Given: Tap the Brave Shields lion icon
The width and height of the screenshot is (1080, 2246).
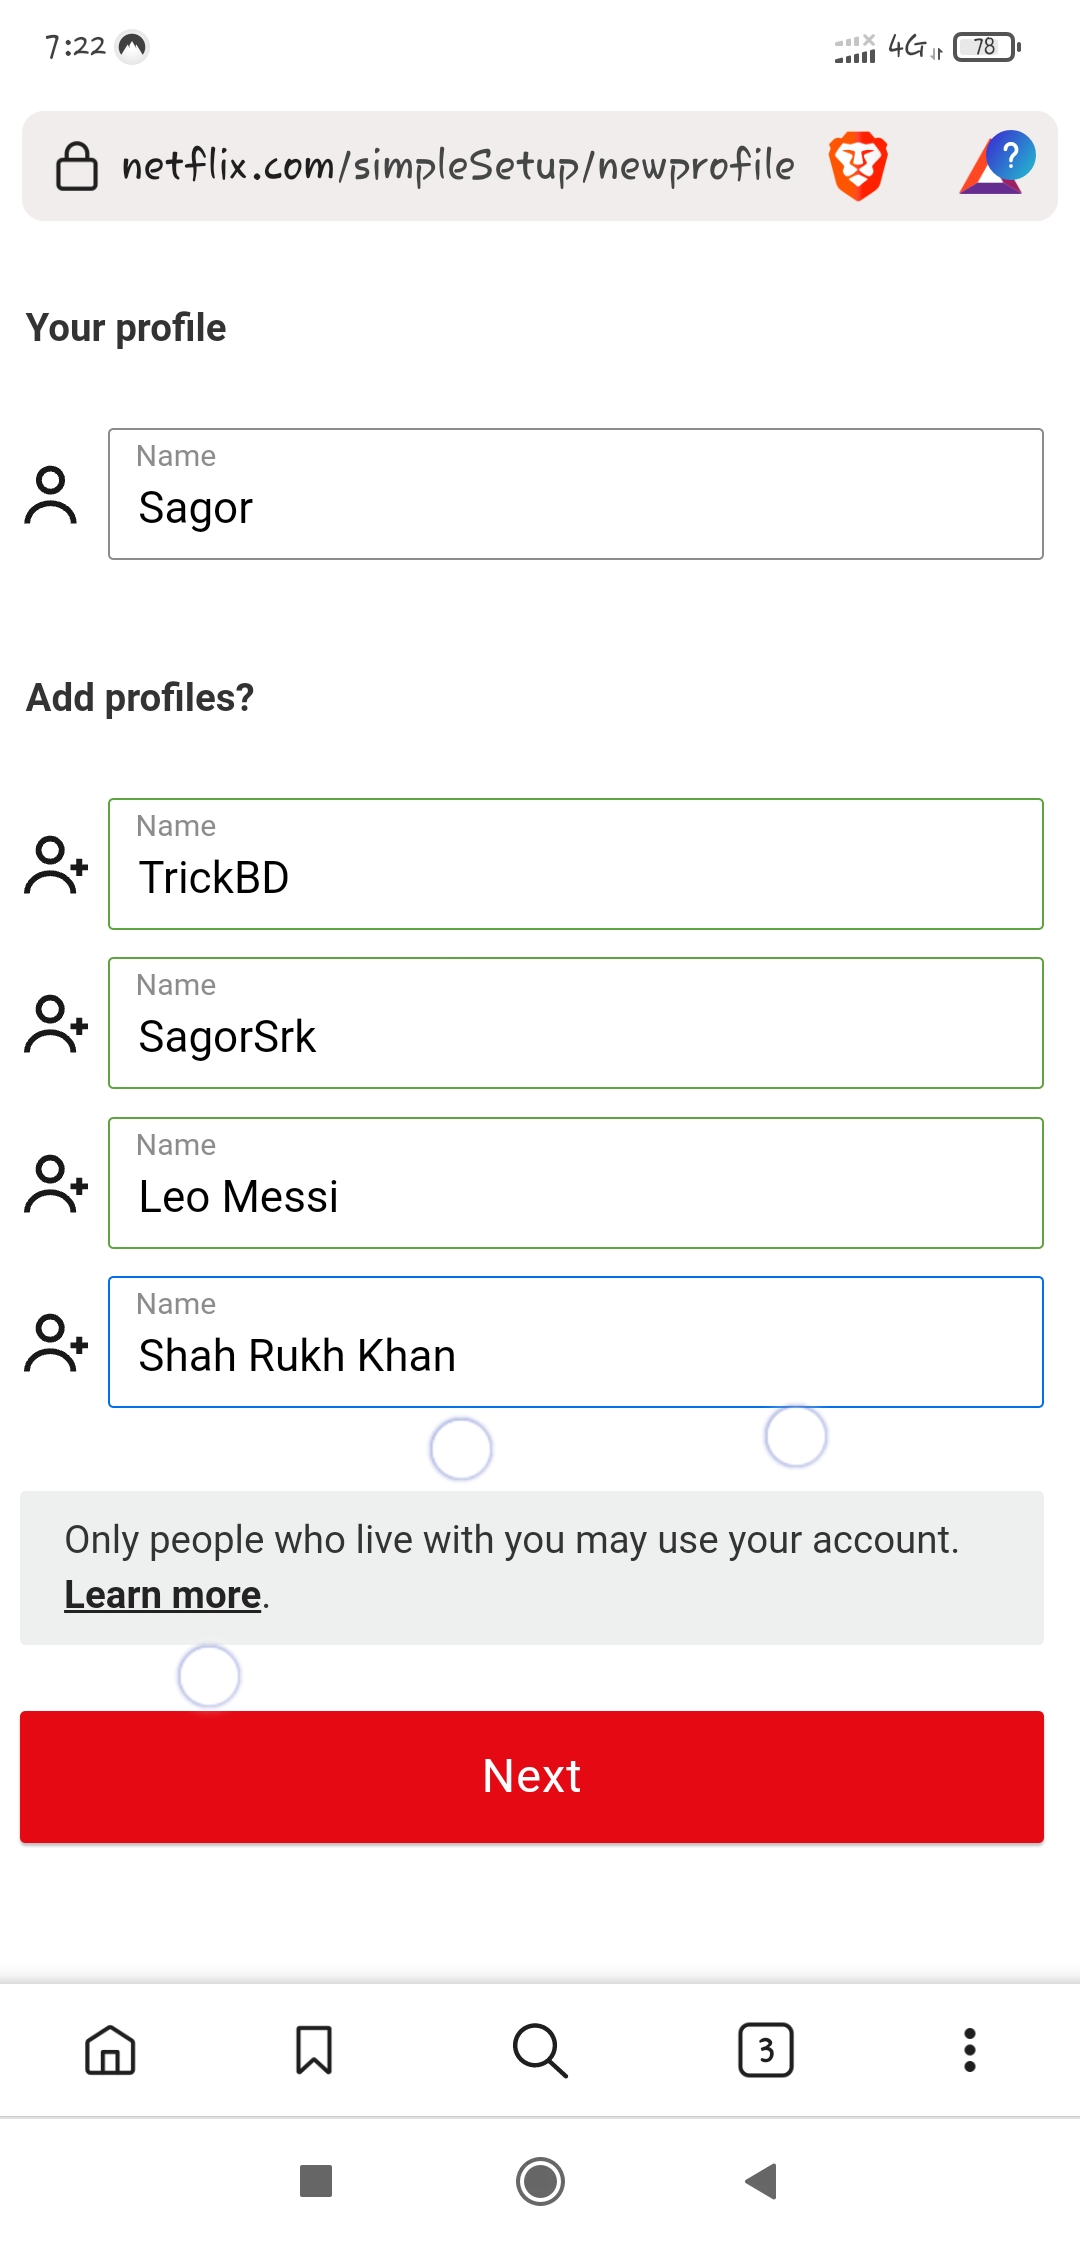Looking at the screenshot, I should point(858,165).
